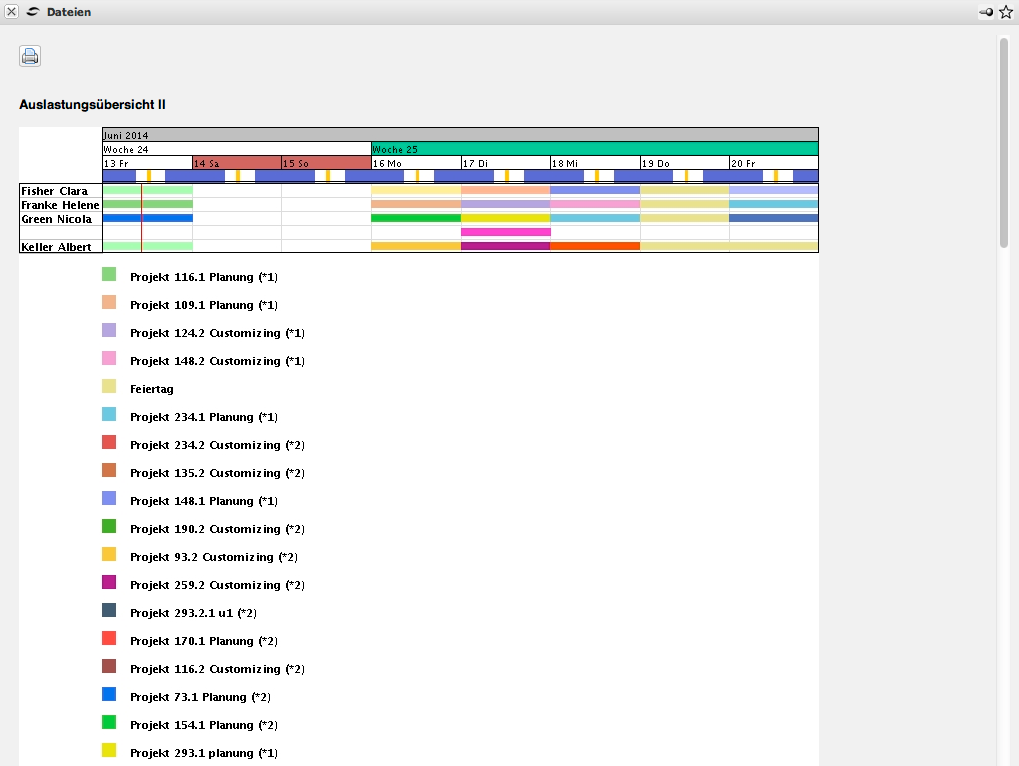1019x766 pixels.
Task: Click the Dateien panel logo icon
Action: [x=33, y=12]
